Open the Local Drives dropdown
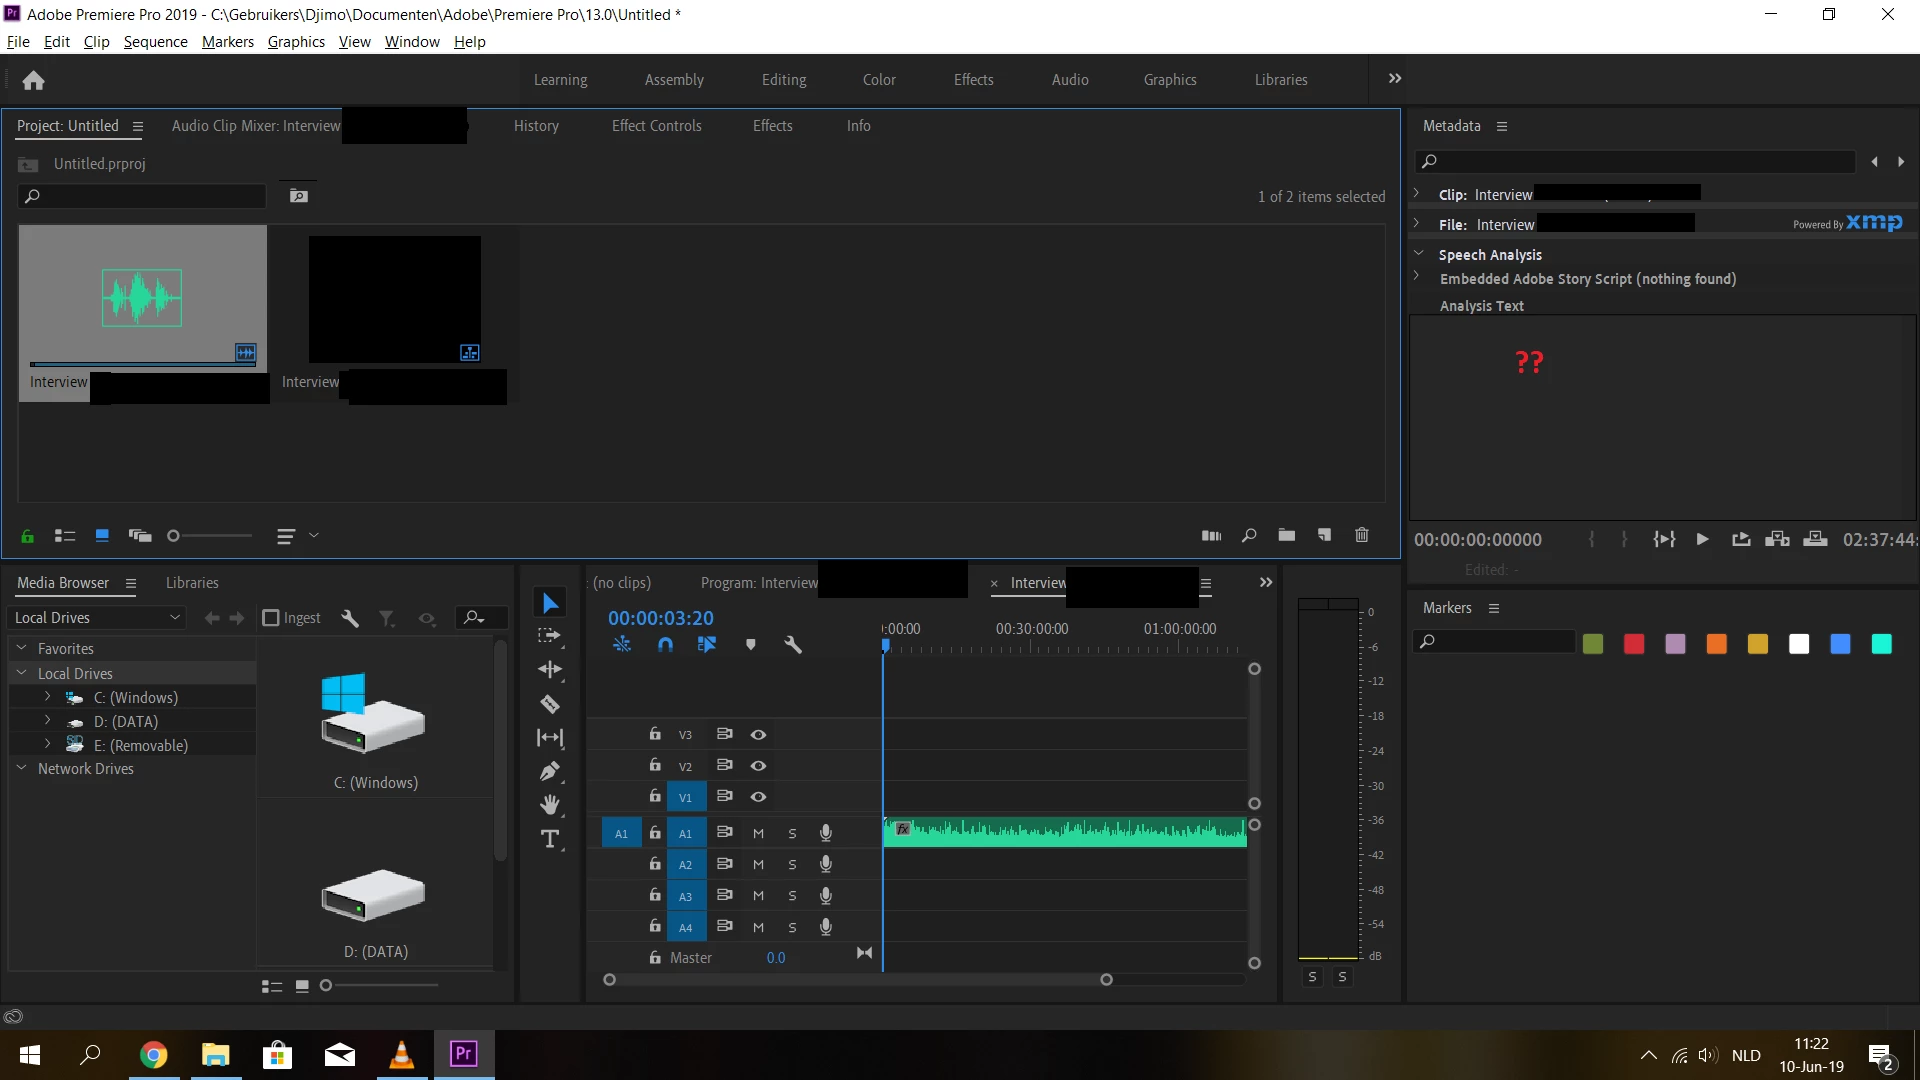The image size is (1920, 1080). pyautogui.click(x=96, y=618)
